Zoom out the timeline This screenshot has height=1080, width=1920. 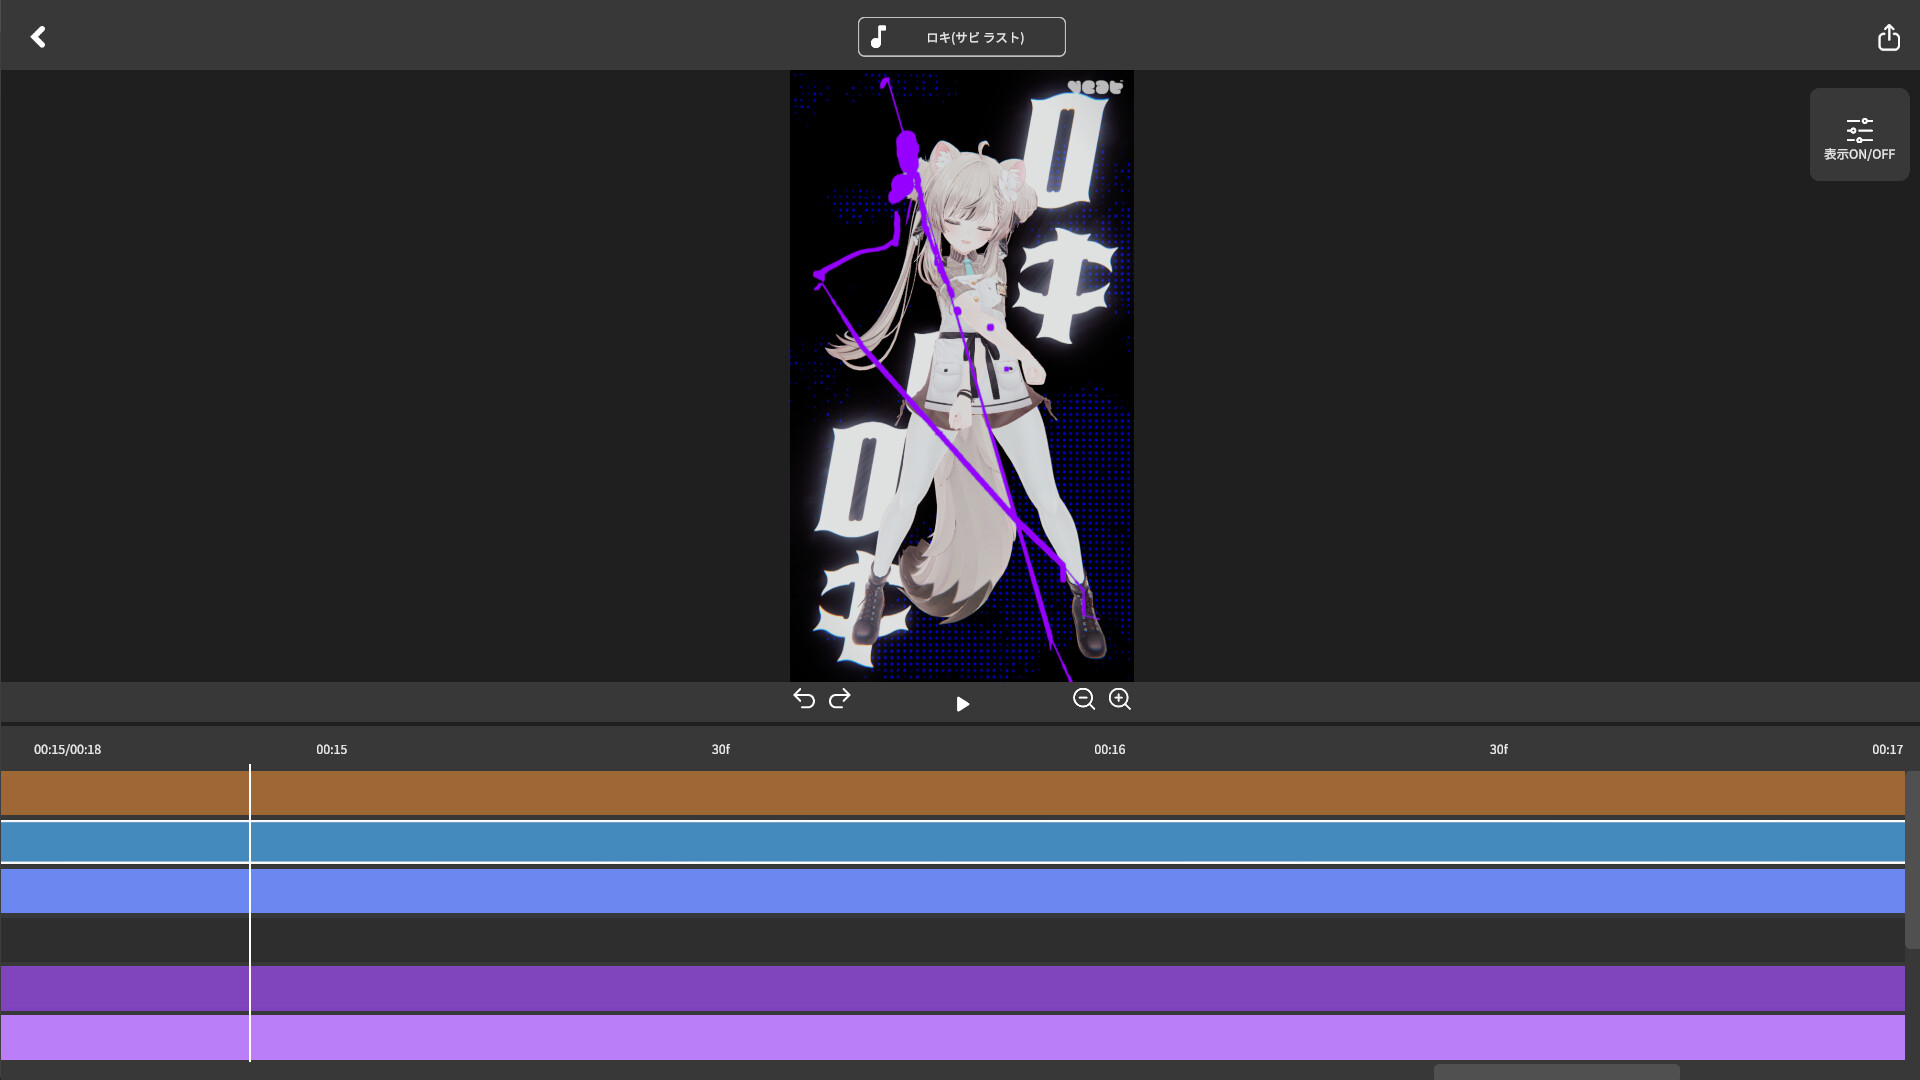click(x=1083, y=699)
